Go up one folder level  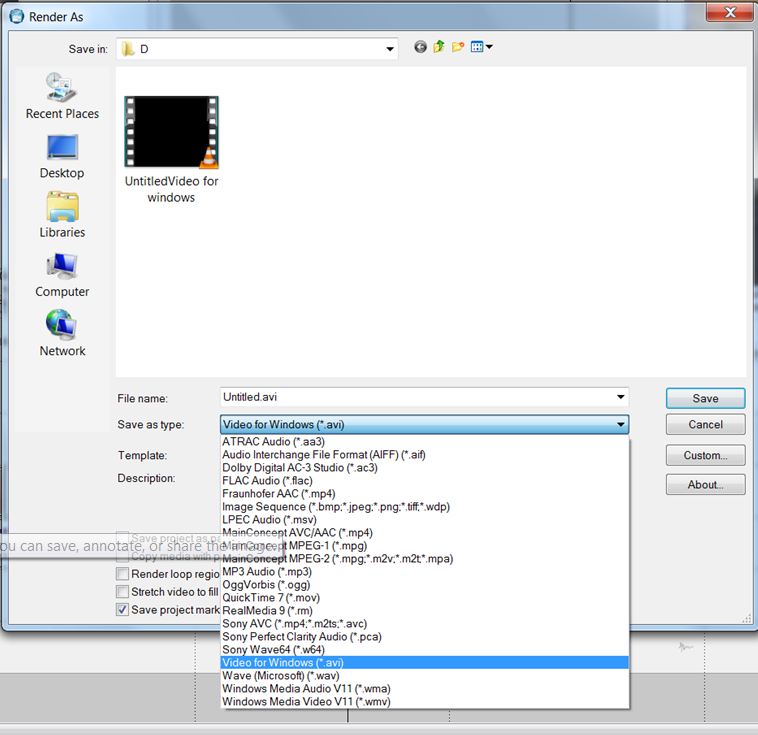tap(439, 47)
